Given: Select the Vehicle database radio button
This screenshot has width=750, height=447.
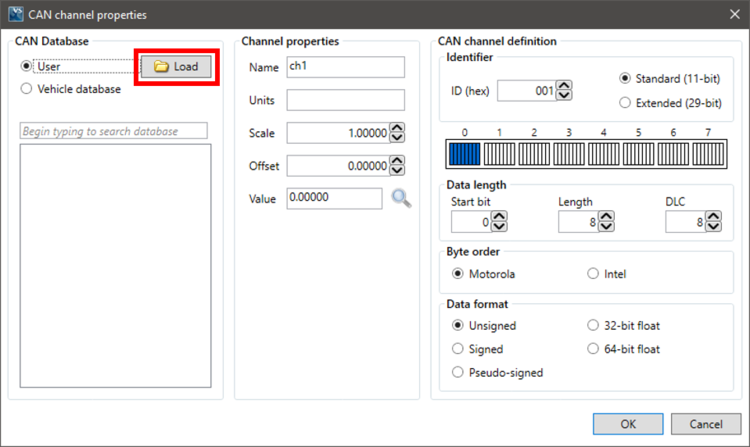Looking at the screenshot, I should pyautogui.click(x=26, y=89).
